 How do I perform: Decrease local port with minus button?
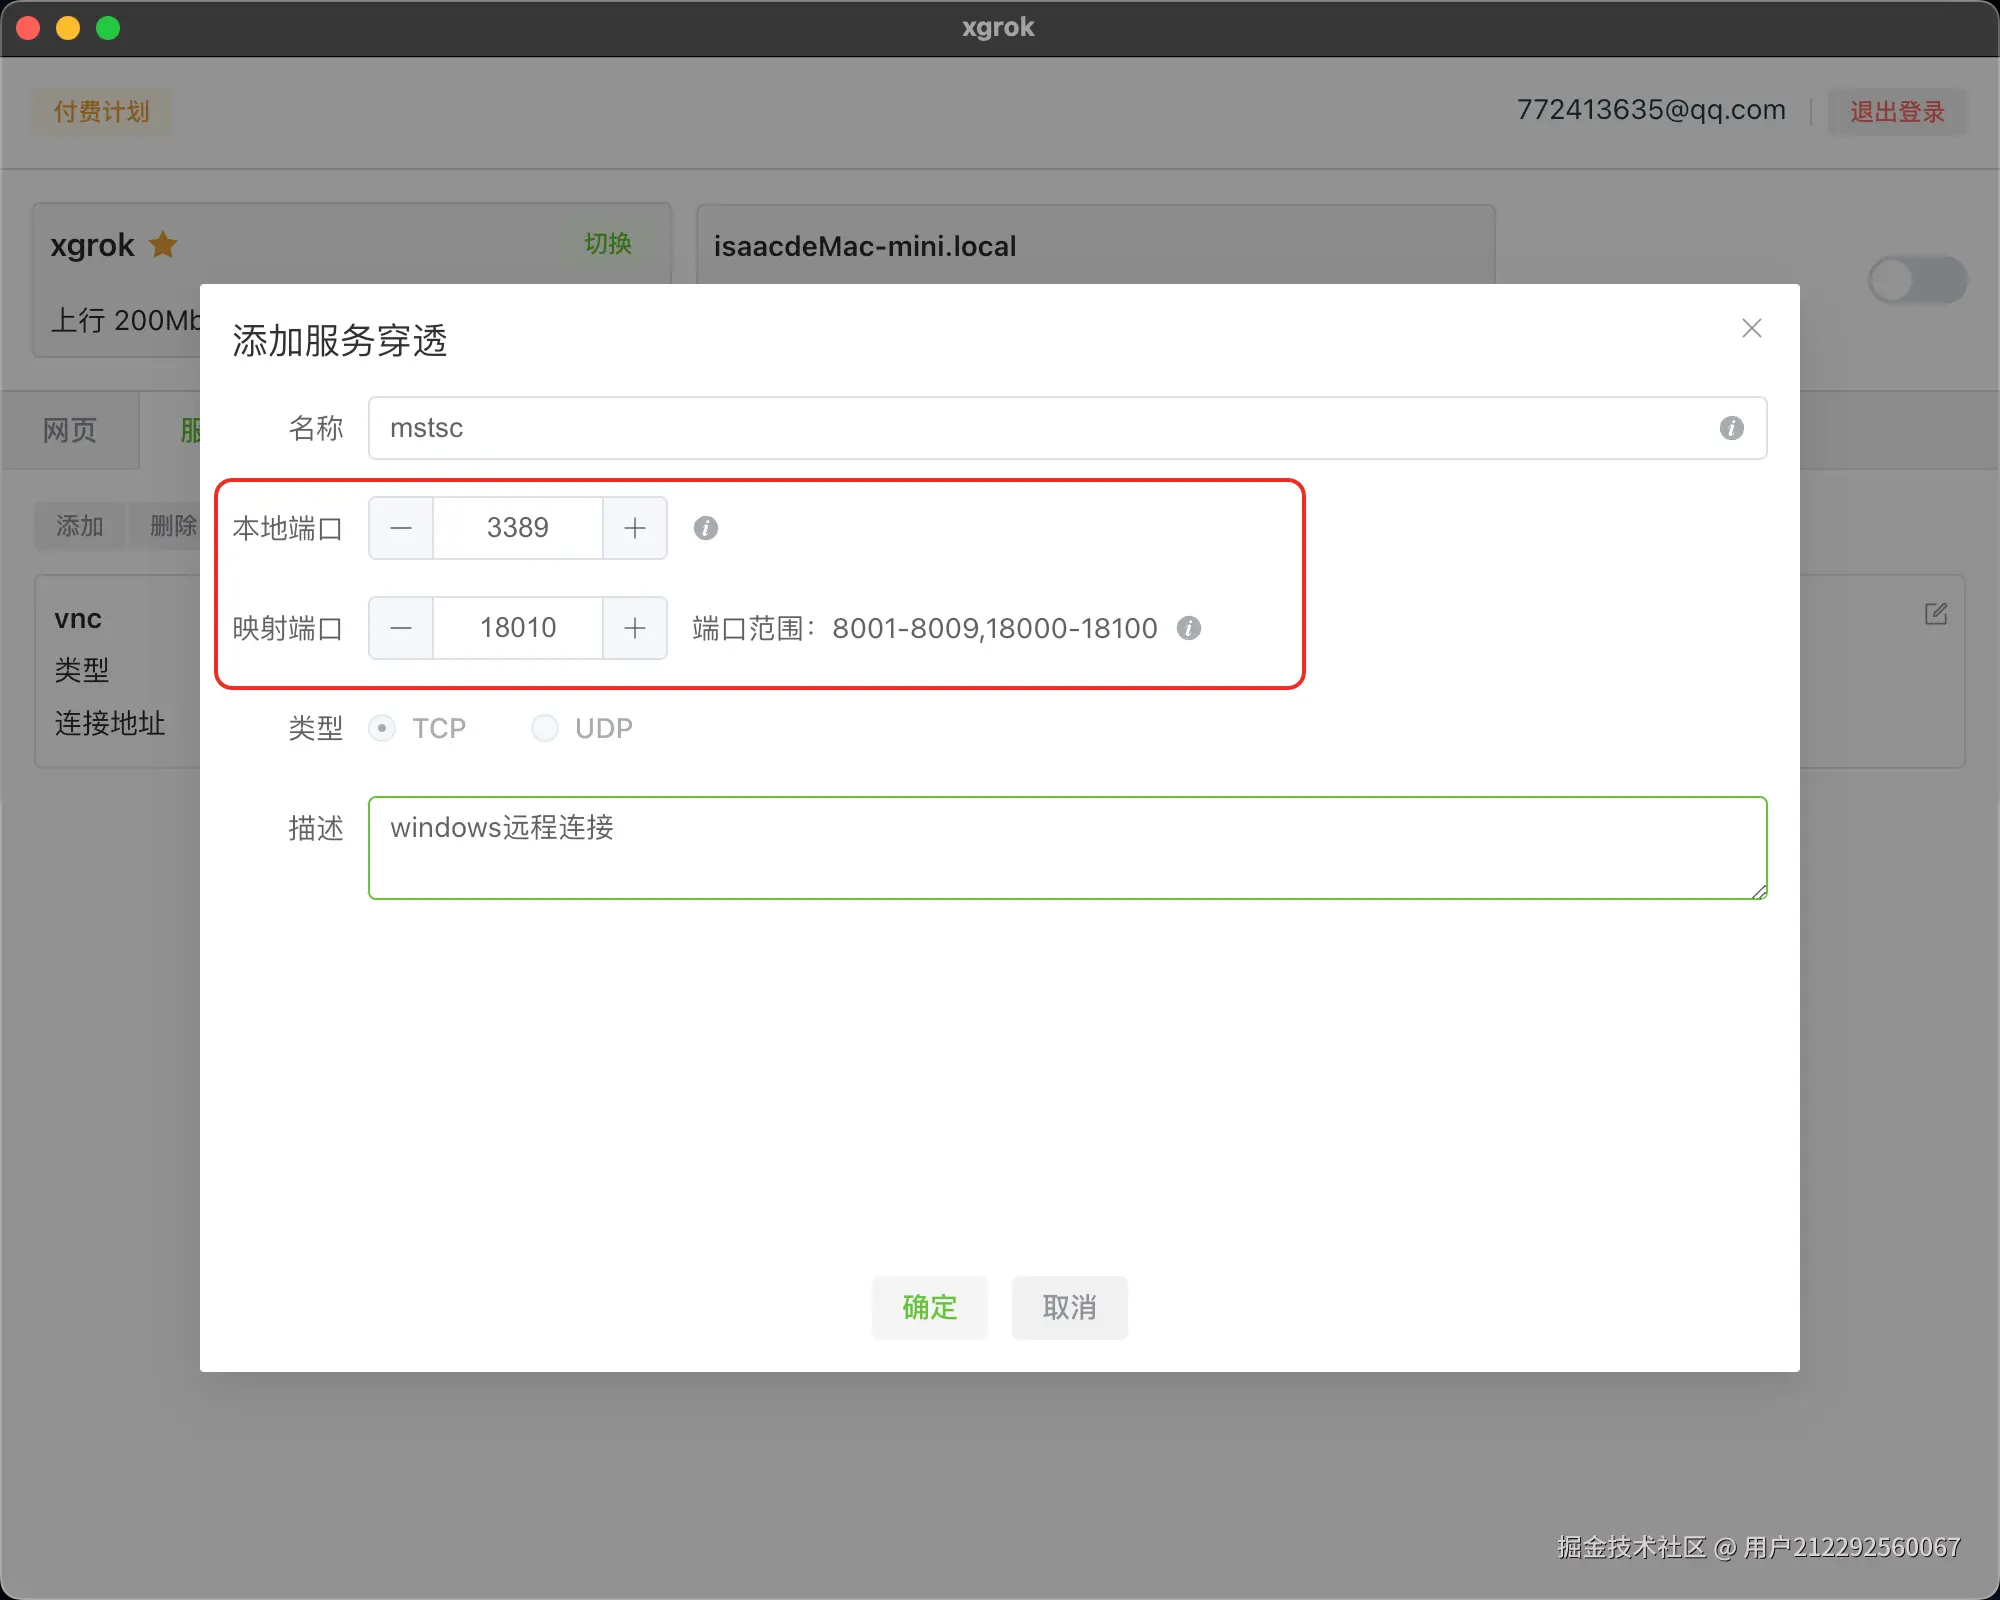pyautogui.click(x=401, y=528)
